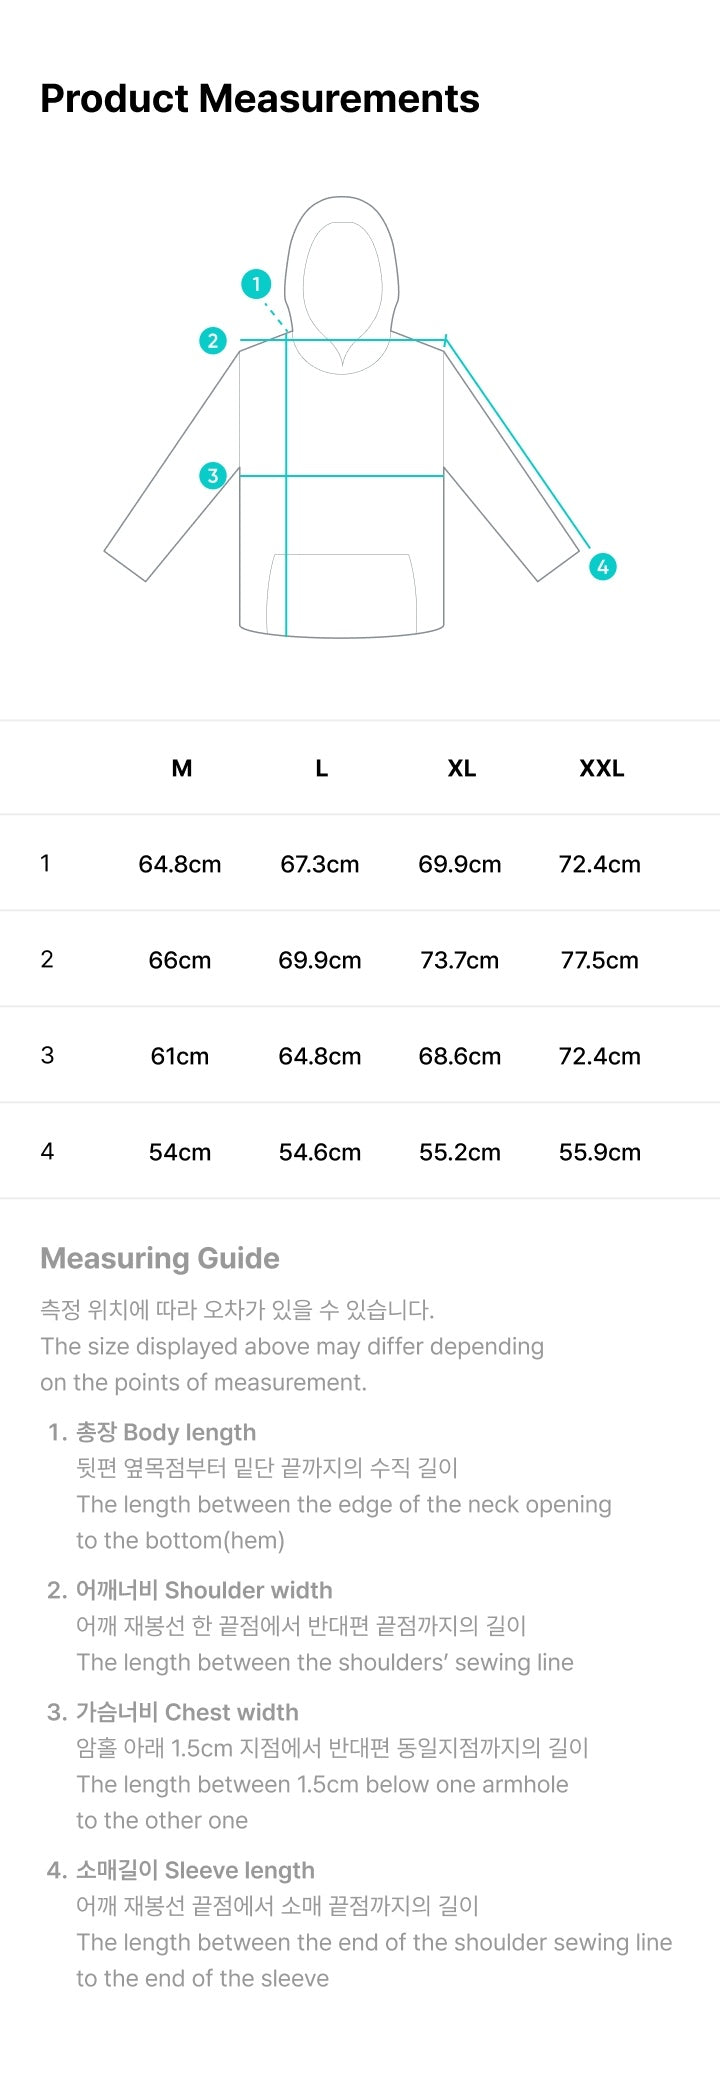720x2077 pixels.
Task: Select the XL size column header
Action: pyautogui.click(x=461, y=768)
